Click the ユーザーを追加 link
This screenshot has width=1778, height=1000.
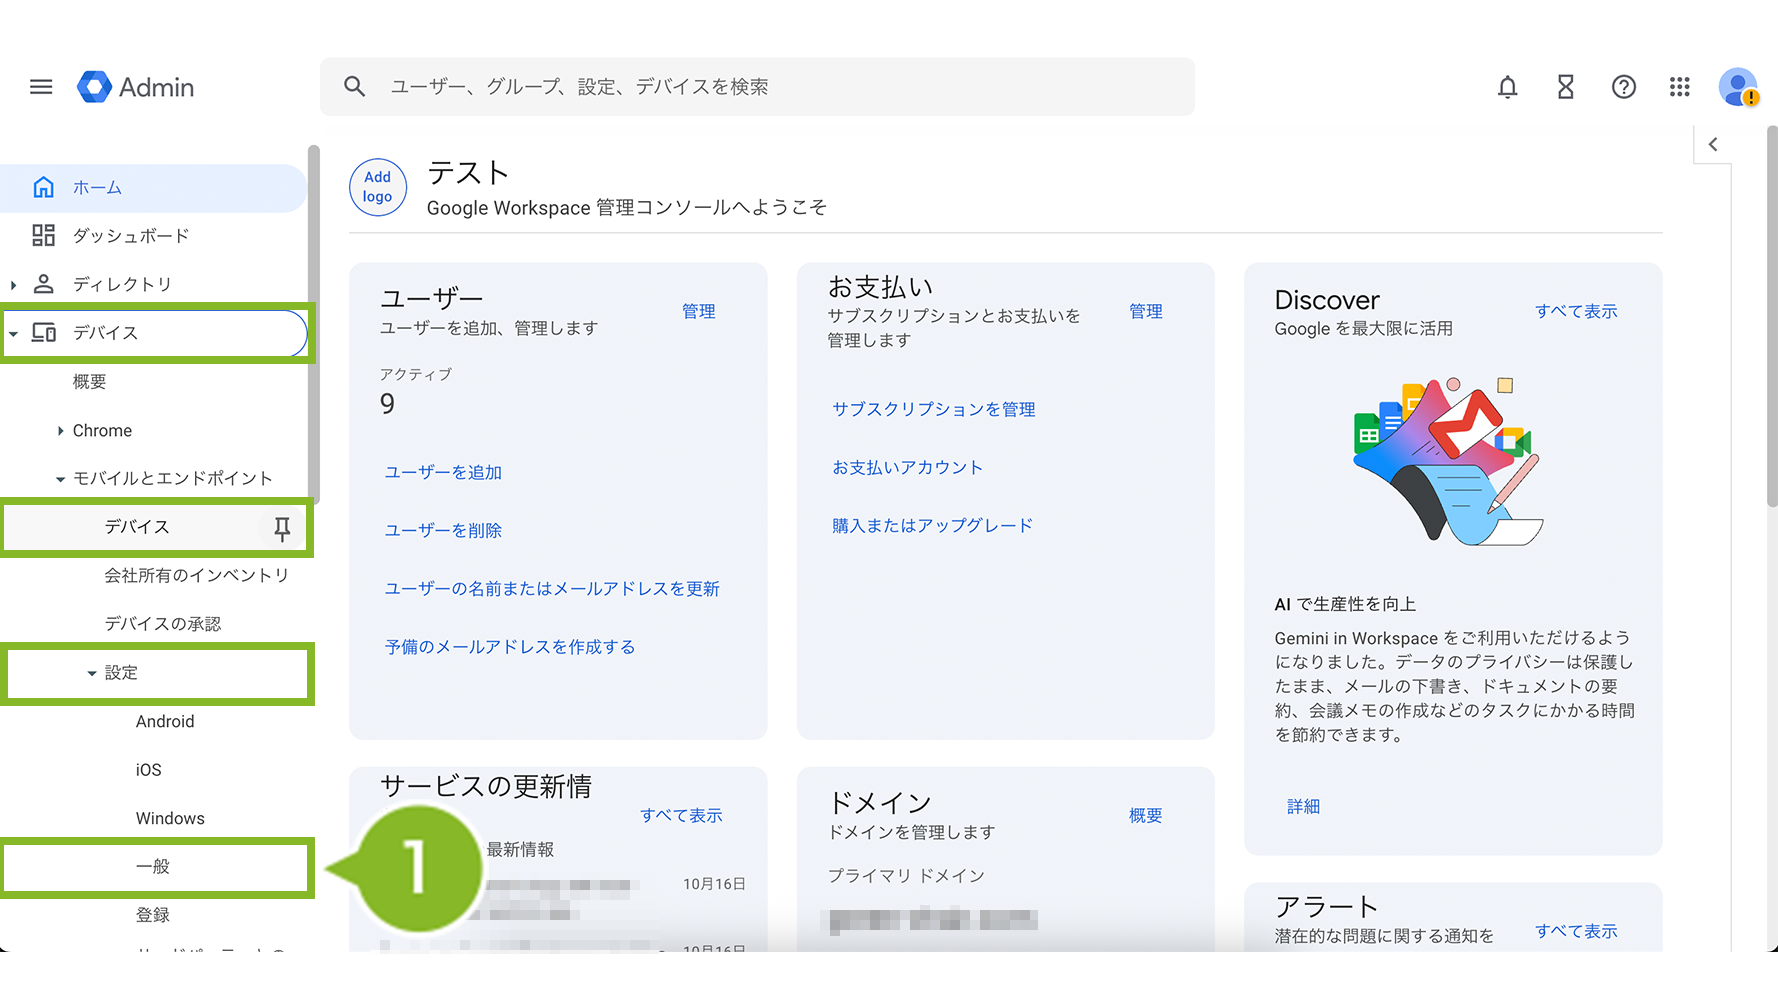pos(443,472)
